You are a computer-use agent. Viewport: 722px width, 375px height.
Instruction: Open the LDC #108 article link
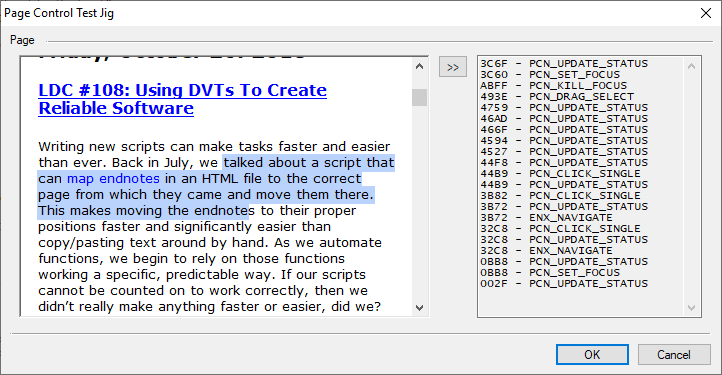[182, 99]
